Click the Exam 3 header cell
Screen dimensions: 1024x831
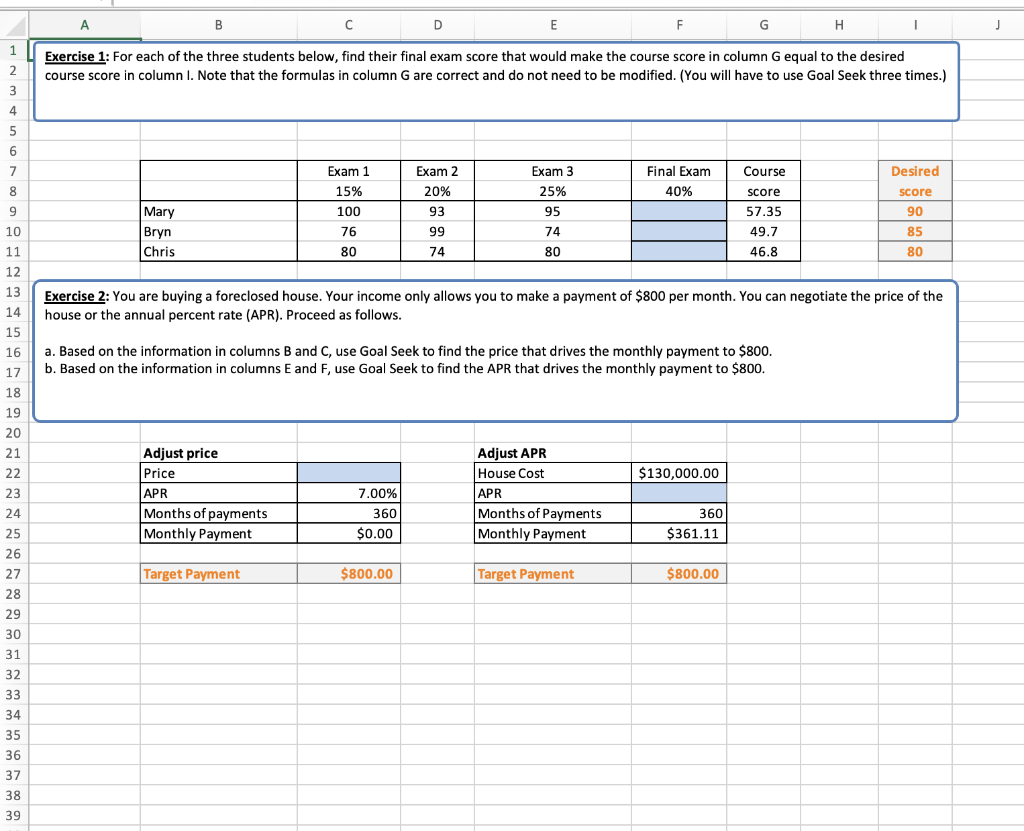pos(552,171)
